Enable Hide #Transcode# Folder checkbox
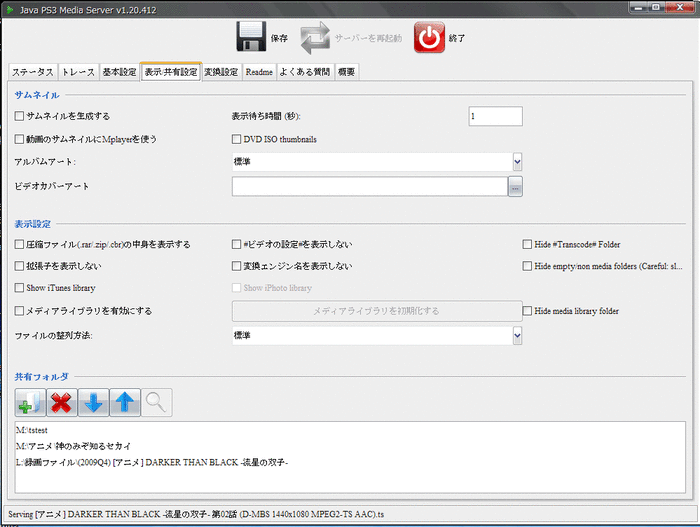700x527 pixels. tap(527, 244)
